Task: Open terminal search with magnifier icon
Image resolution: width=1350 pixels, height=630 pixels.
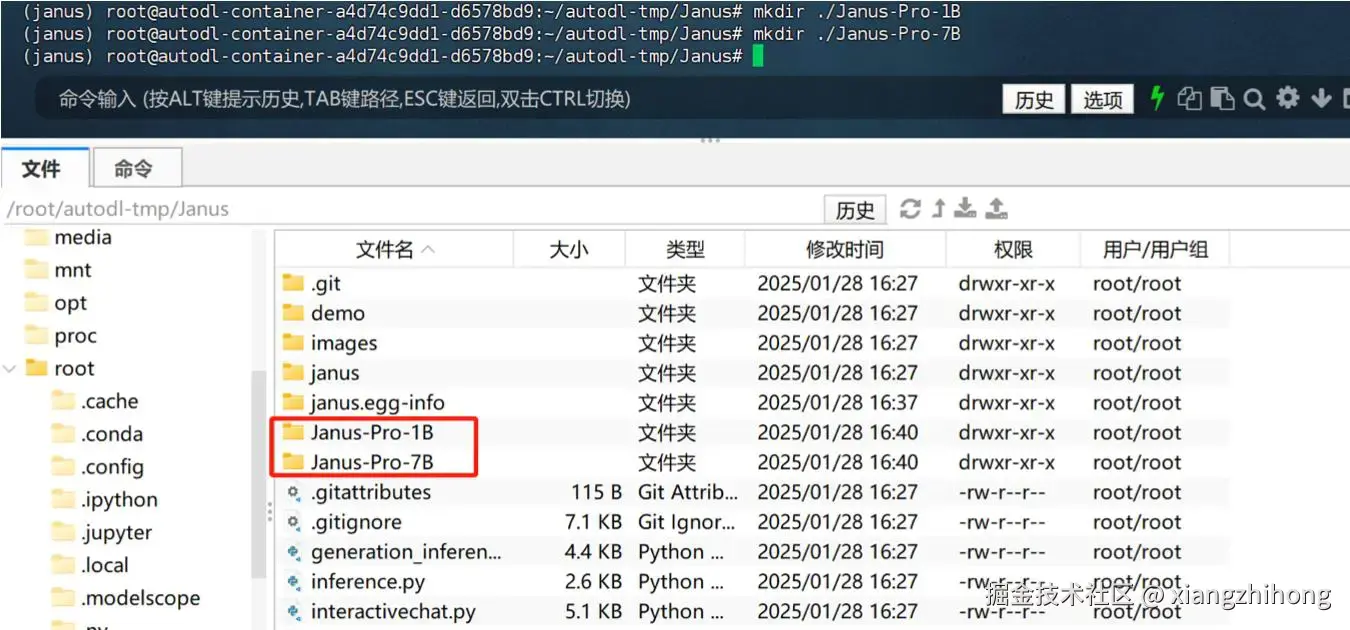Action: (1254, 98)
